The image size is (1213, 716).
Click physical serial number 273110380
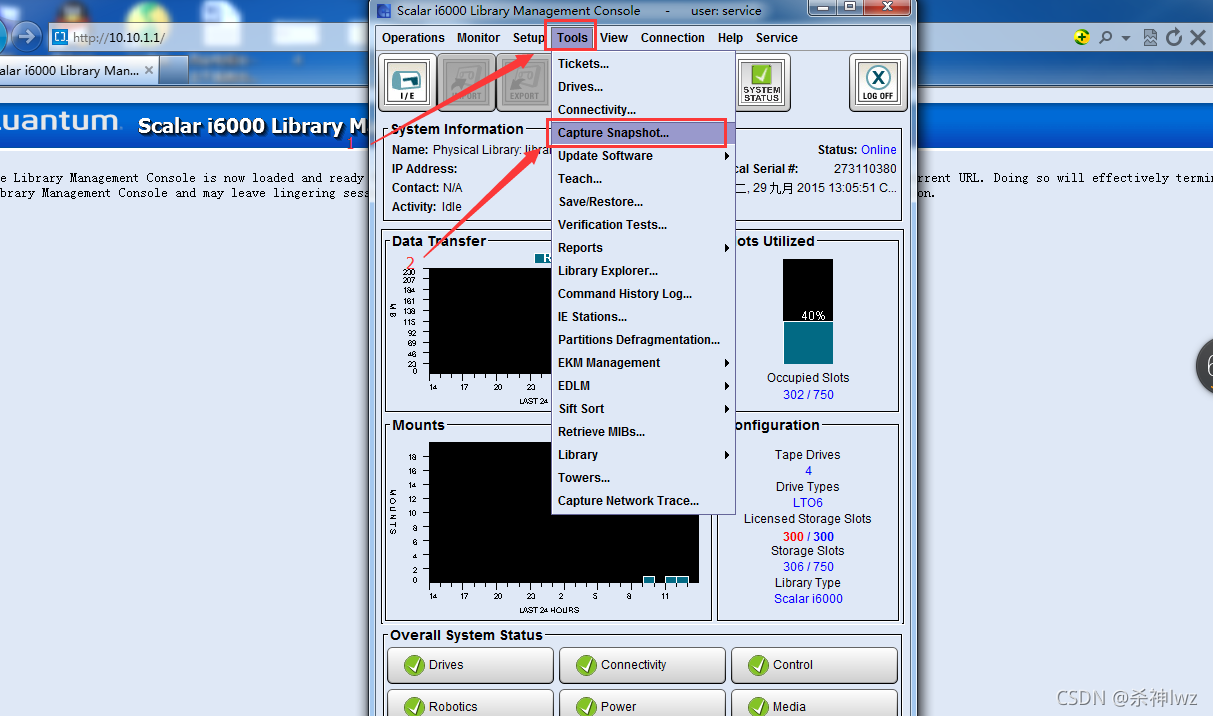click(x=865, y=169)
